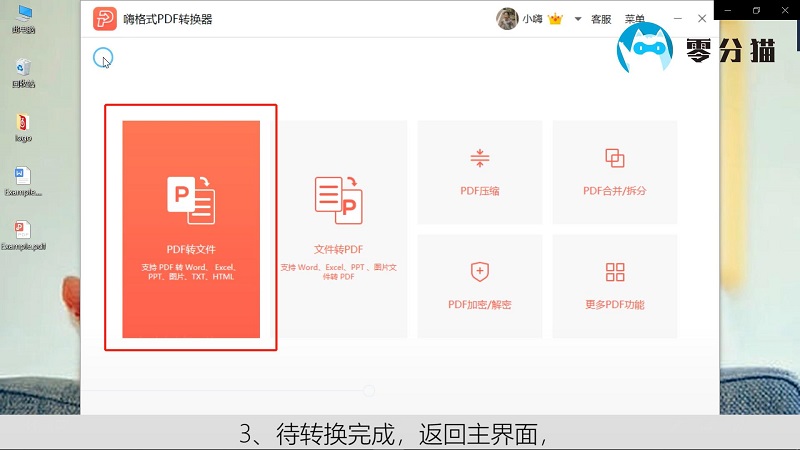The height and width of the screenshot is (450, 800).
Task: Click the 嗨格式PDF转换器 app logo
Action: pyautogui.click(x=105, y=19)
